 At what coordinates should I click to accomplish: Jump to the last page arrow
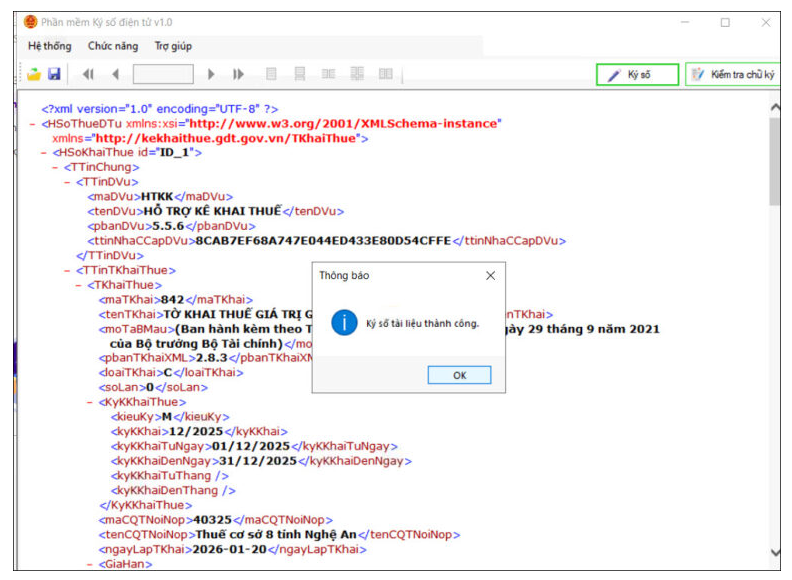(238, 74)
